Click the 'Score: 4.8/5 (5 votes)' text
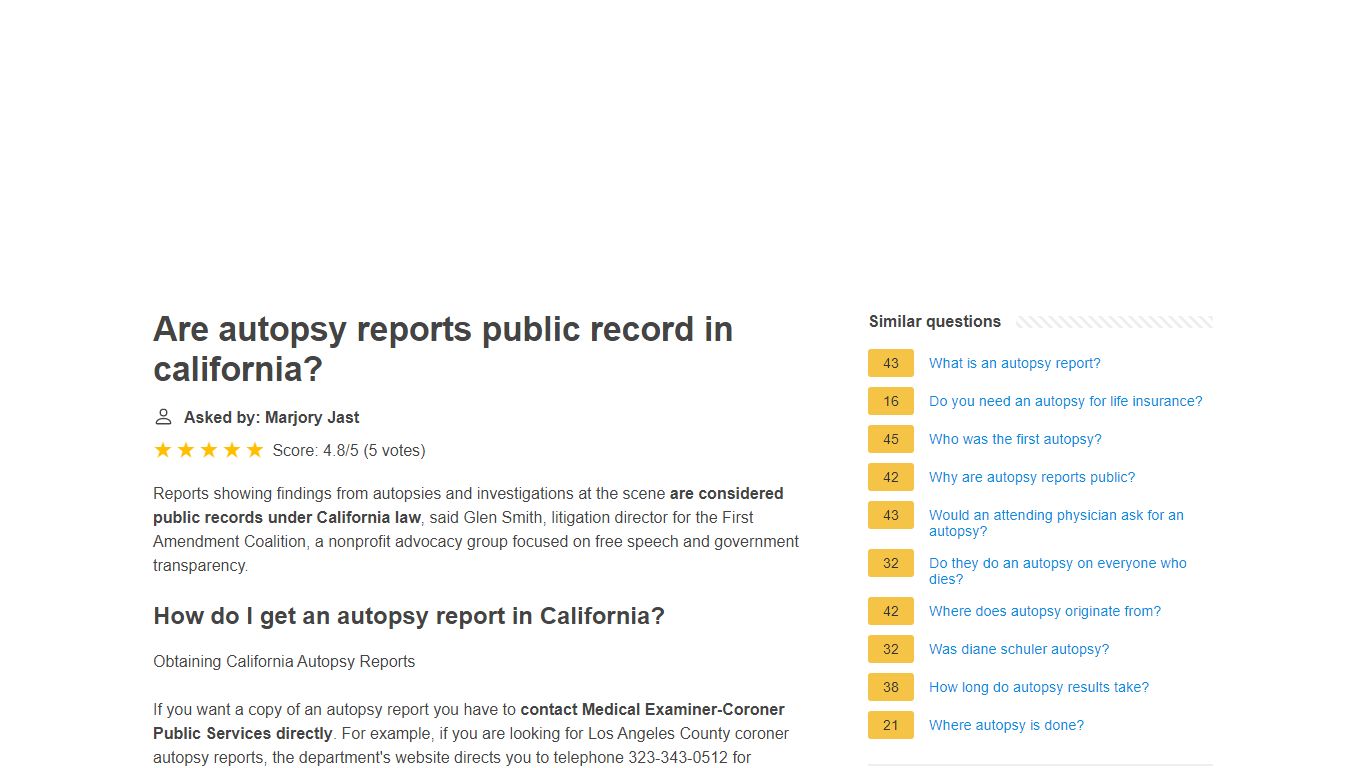The width and height of the screenshot is (1366, 768). [349, 450]
